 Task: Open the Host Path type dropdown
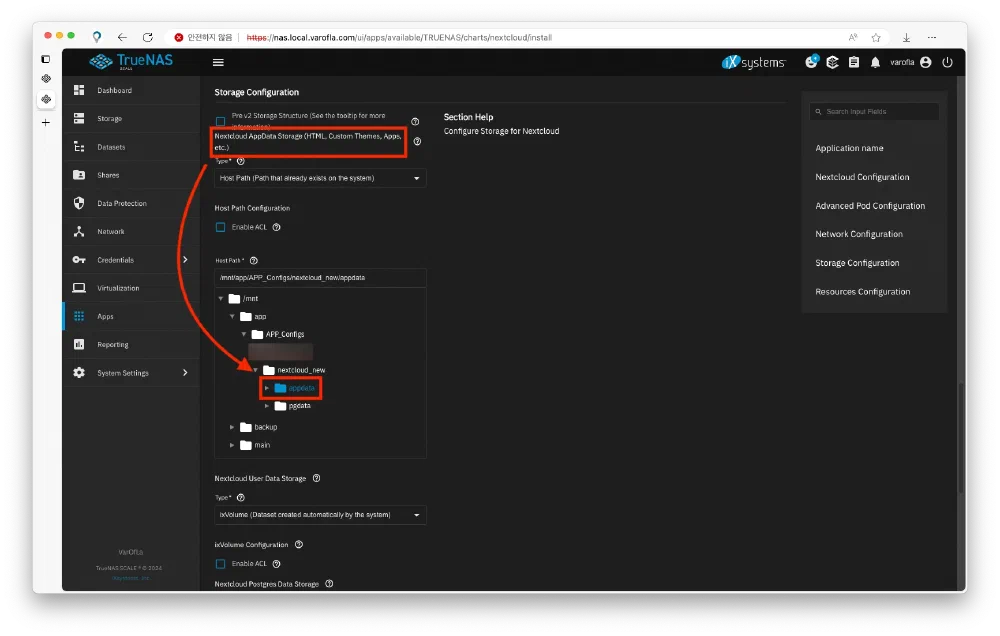click(320, 178)
